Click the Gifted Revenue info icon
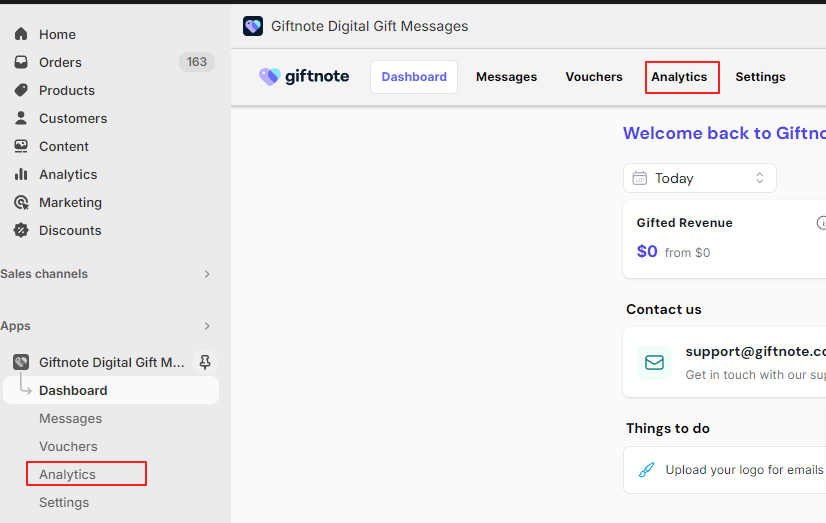The image size is (826, 523). tap(821, 223)
